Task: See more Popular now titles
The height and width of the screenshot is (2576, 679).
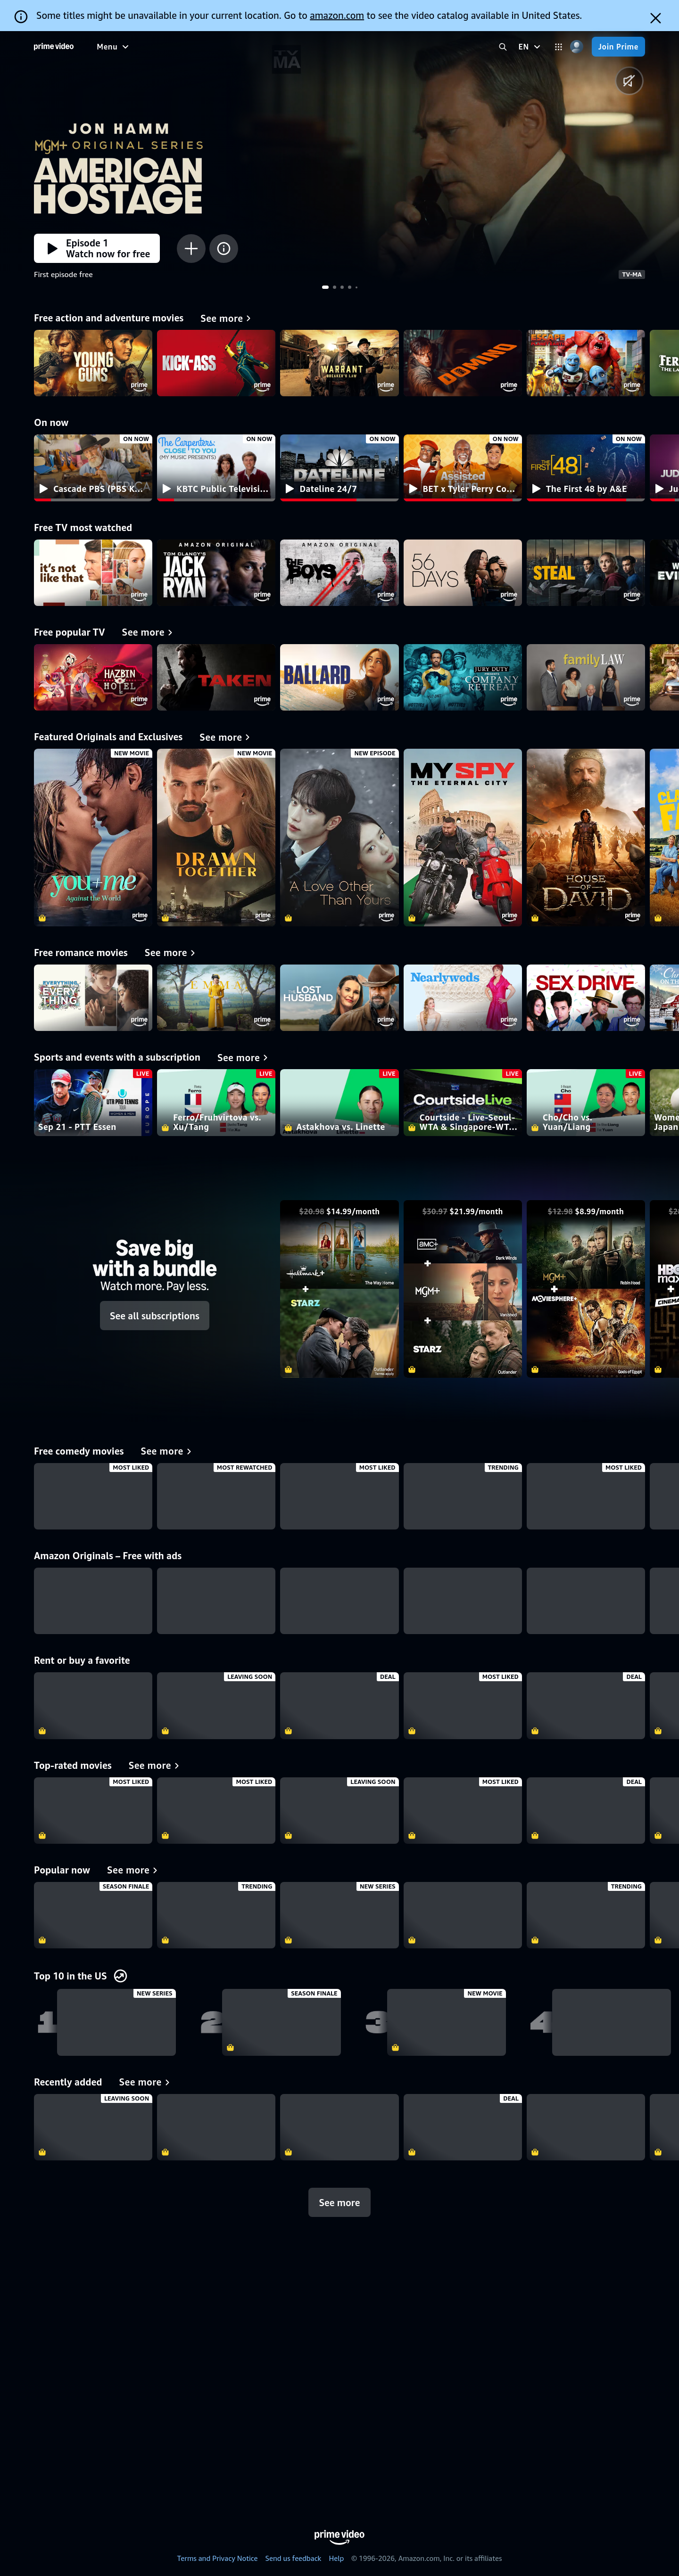Action: pyautogui.click(x=132, y=1870)
